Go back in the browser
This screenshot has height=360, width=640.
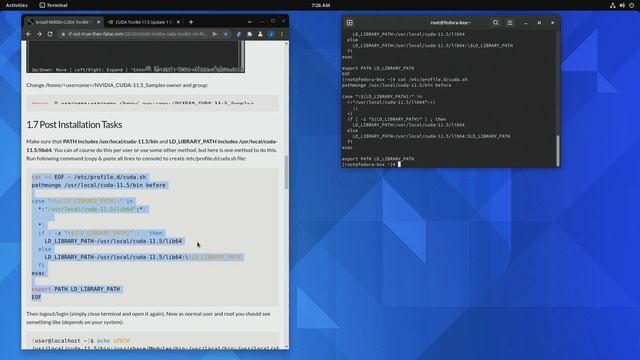coord(29,34)
